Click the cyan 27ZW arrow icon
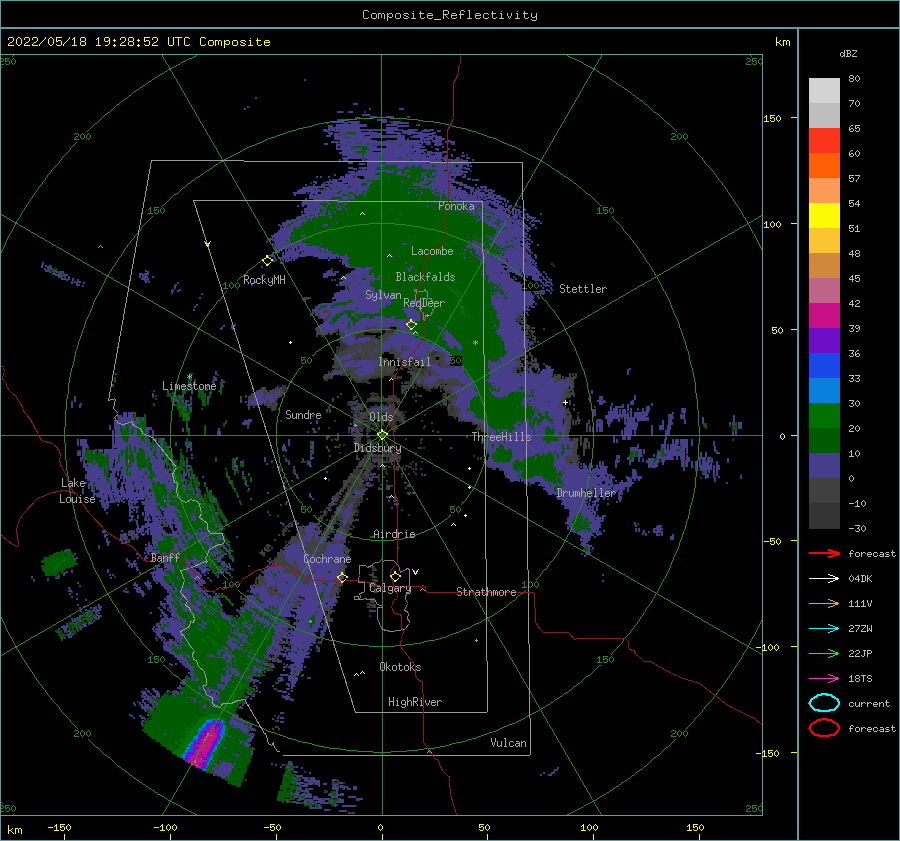This screenshot has width=900, height=841. click(824, 629)
